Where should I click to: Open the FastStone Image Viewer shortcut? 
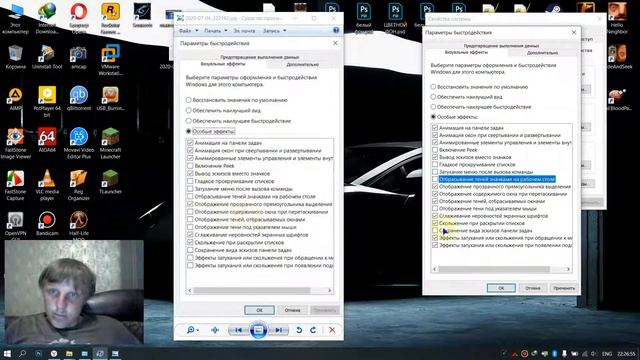[16, 143]
